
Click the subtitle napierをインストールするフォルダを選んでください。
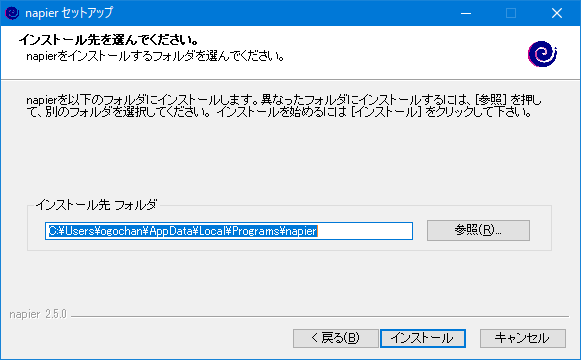click(155, 56)
